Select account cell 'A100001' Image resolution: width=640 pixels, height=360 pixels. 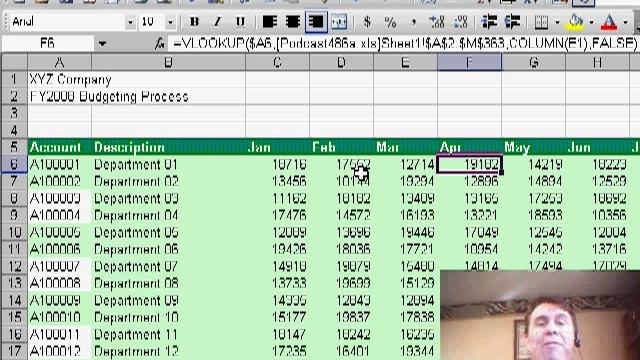[x=60, y=164]
